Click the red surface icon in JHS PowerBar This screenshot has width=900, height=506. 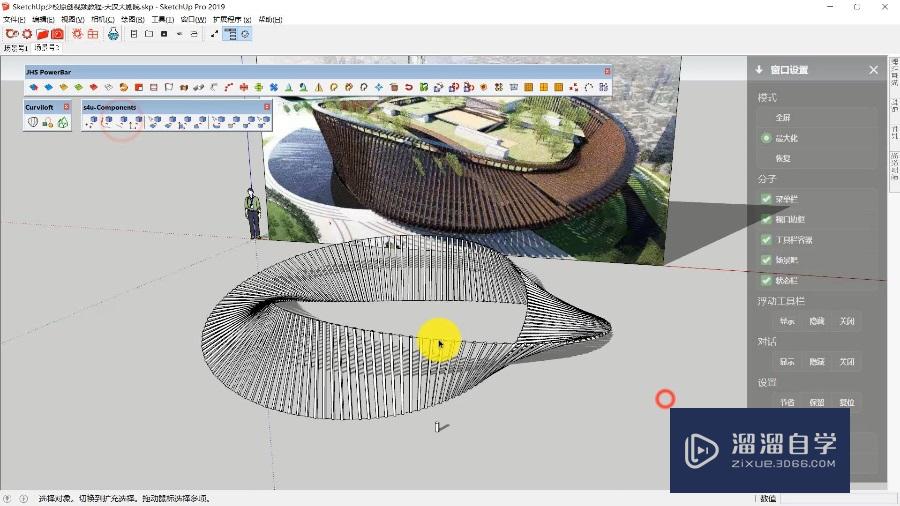[94, 87]
